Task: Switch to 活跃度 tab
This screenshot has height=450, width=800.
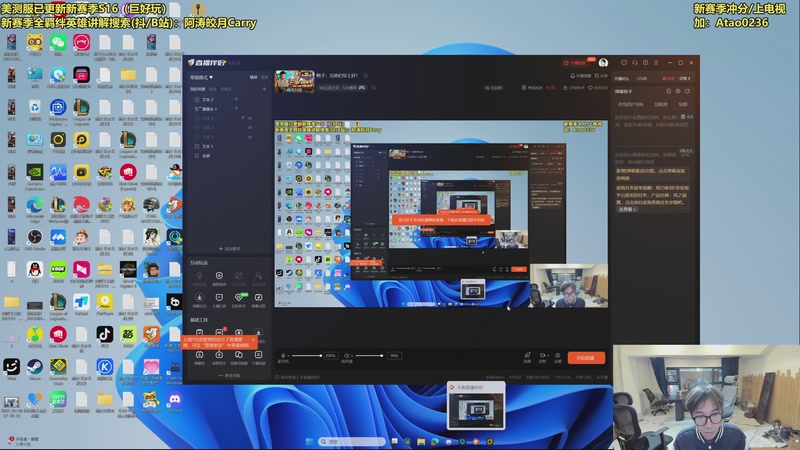Action: [661, 104]
